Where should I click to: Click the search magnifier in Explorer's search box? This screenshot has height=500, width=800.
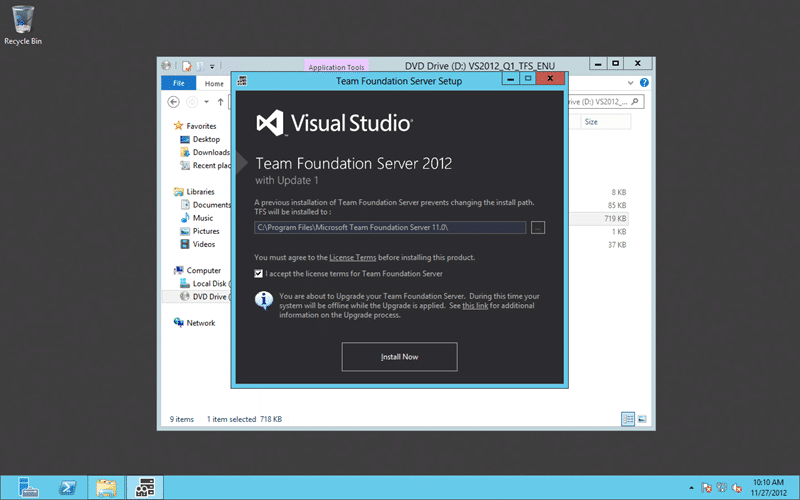click(635, 102)
